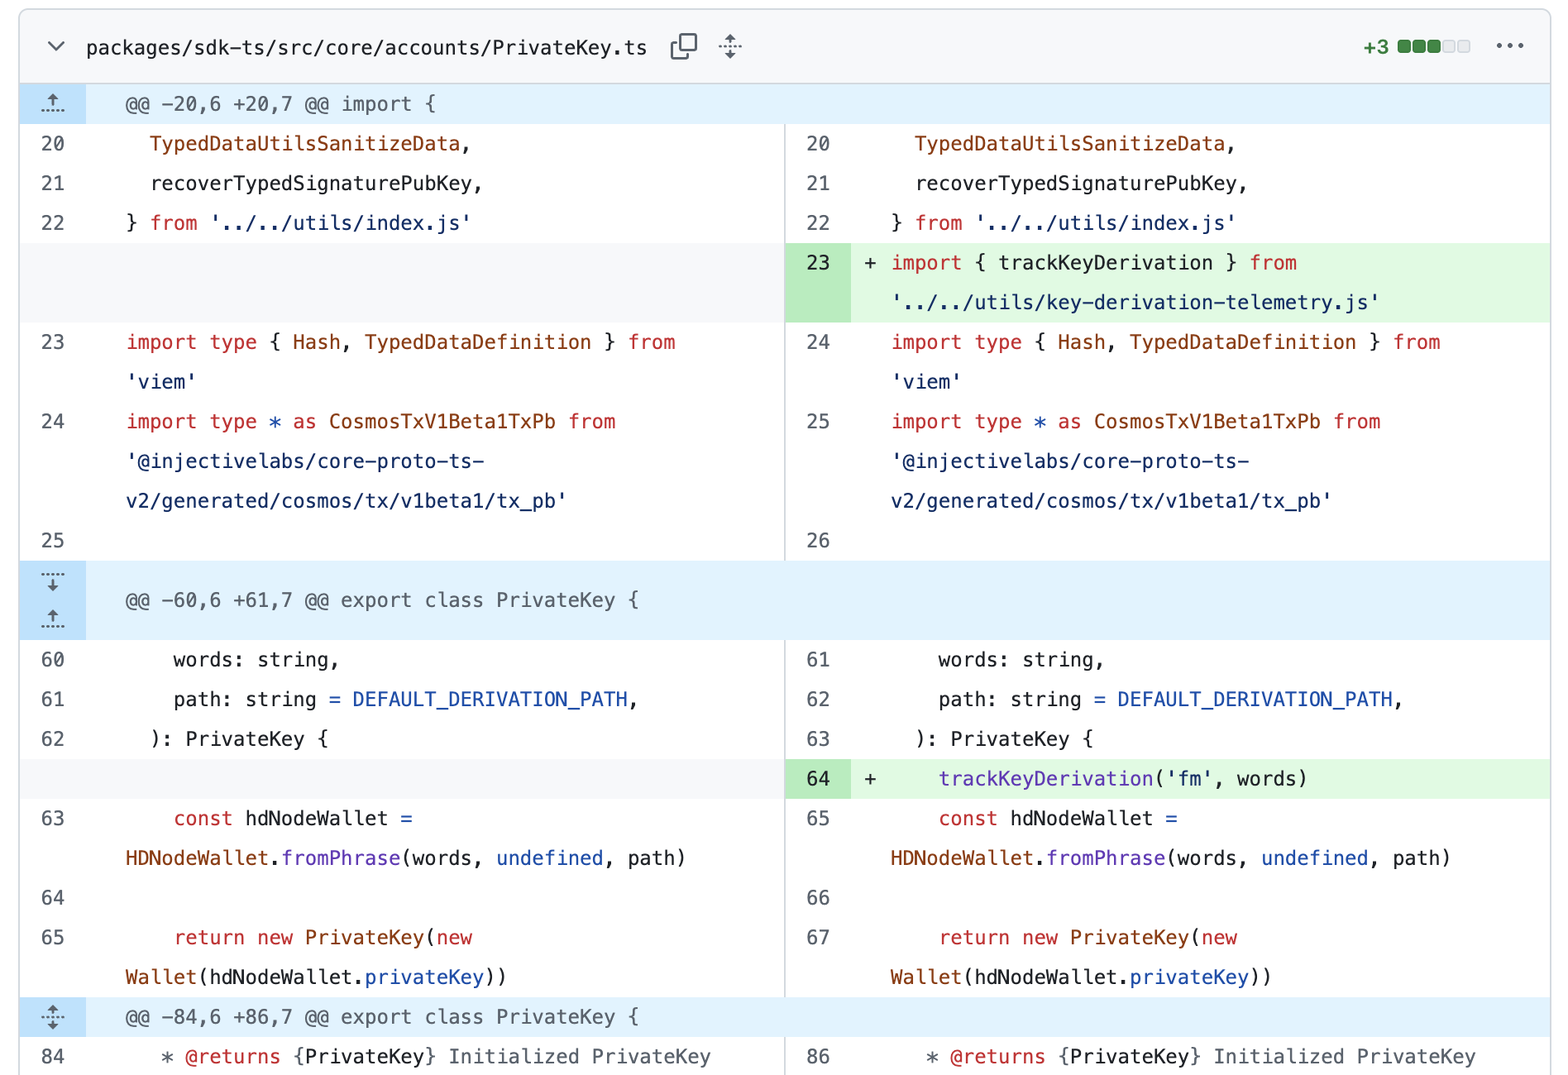The image size is (1568, 1075).
Task: Expand all lines of PrivateKey.ts diff
Action: coord(730,46)
